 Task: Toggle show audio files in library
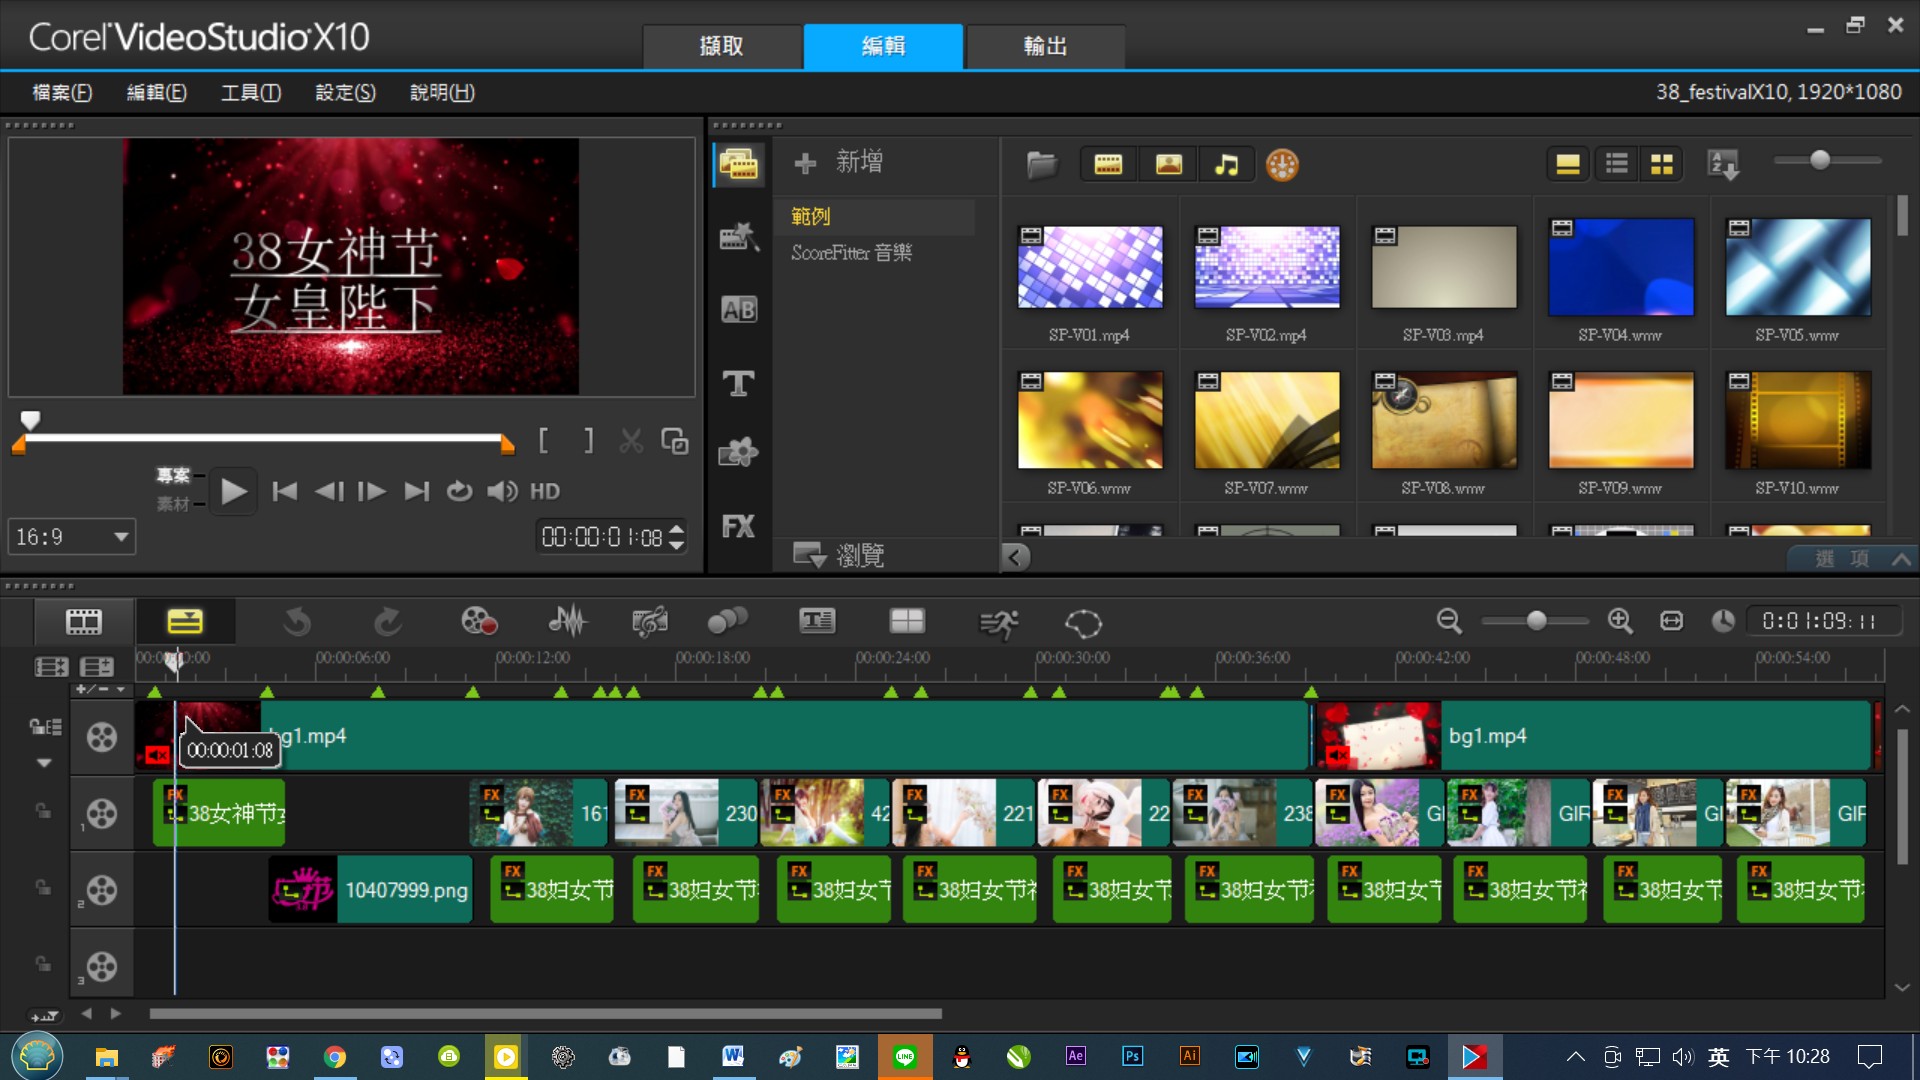[1226, 164]
